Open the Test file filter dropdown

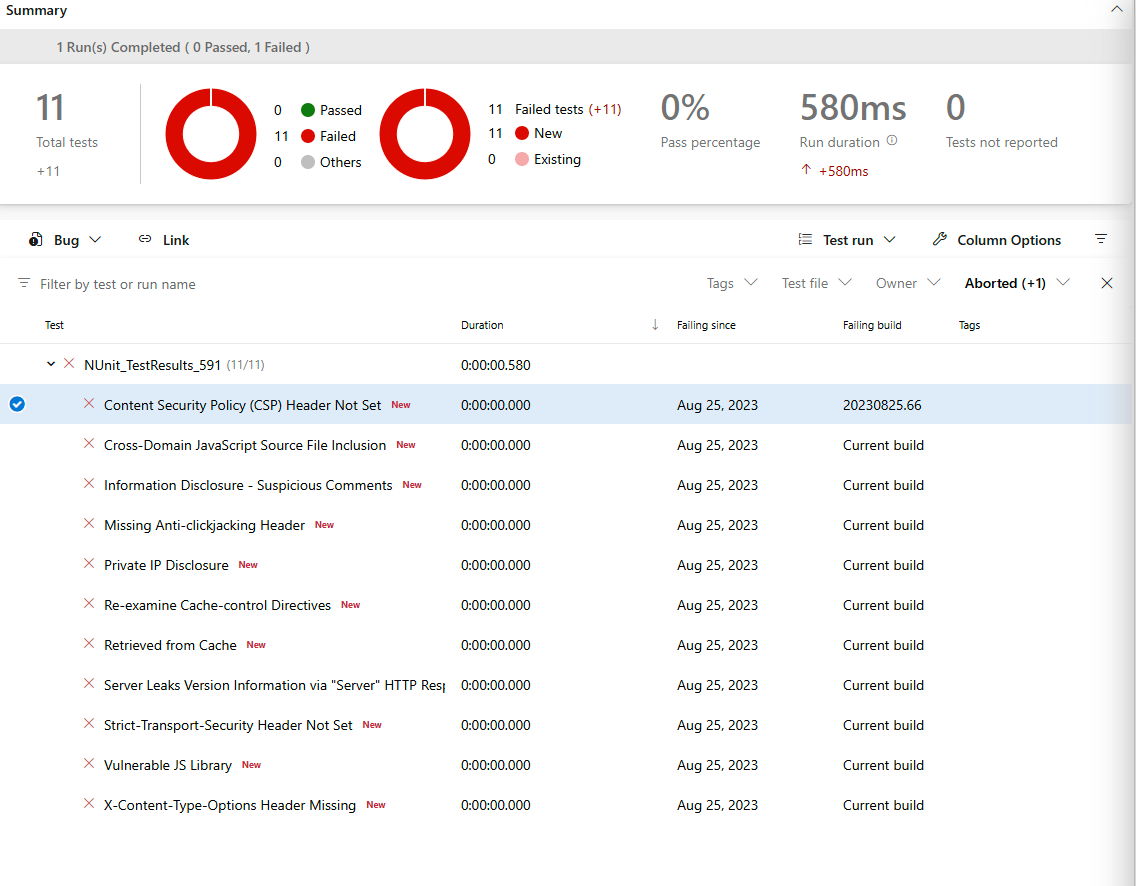816,283
